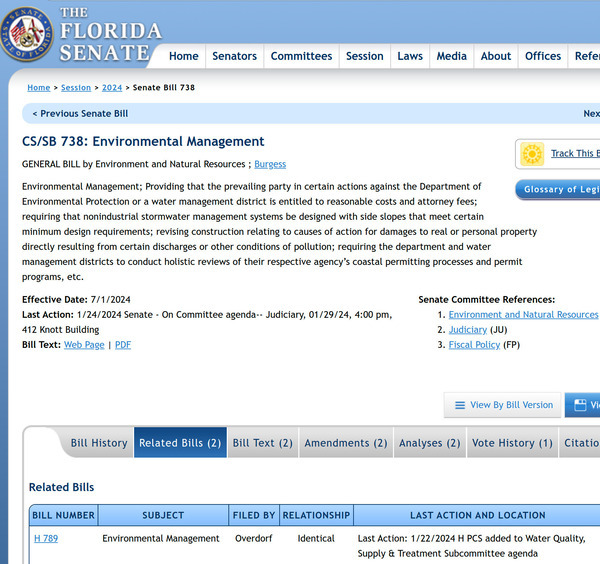Select the Related Bills (2) tab

click(180, 443)
